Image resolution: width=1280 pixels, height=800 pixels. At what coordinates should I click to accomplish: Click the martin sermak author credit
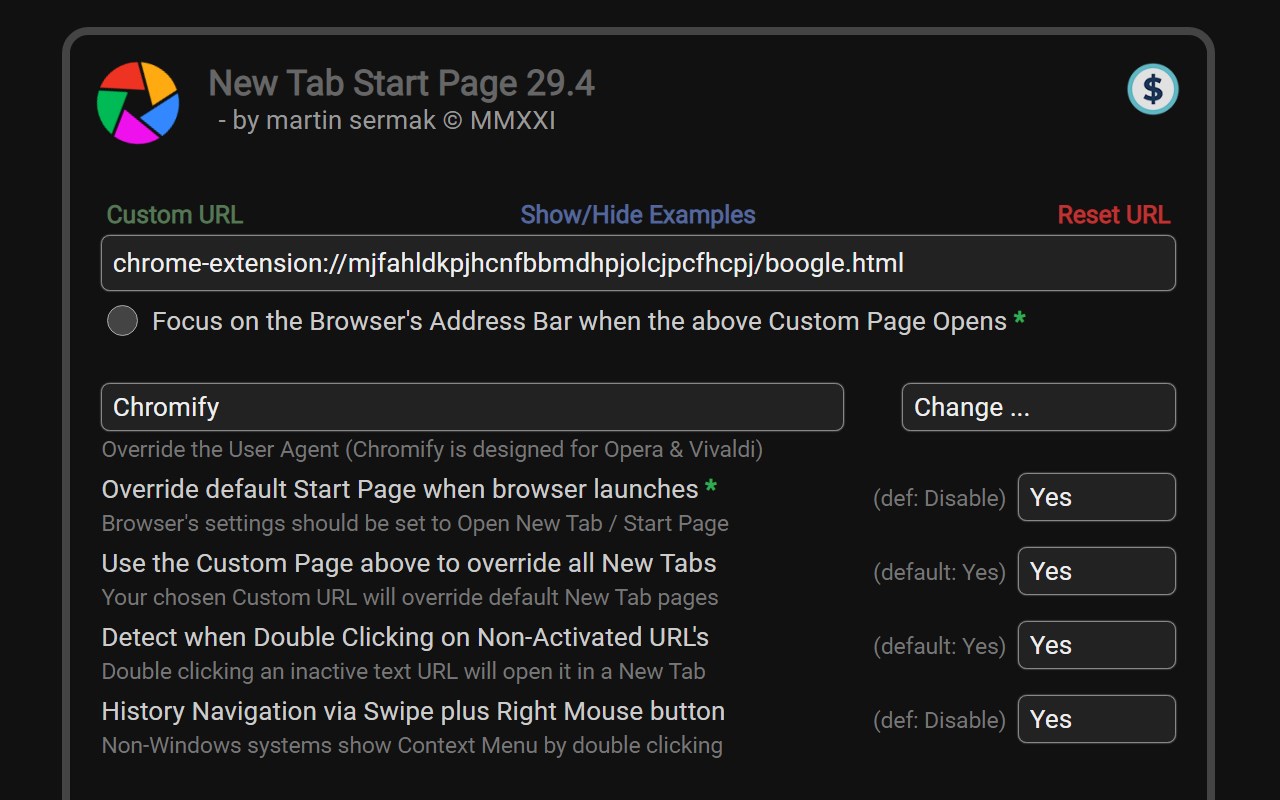pos(387,121)
